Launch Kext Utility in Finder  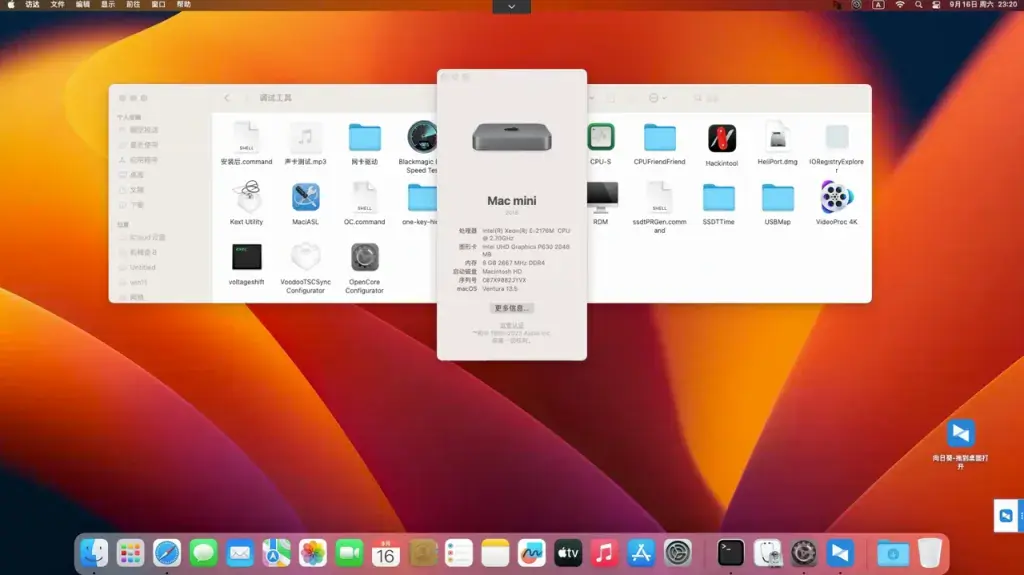click(x=246, y=197)
